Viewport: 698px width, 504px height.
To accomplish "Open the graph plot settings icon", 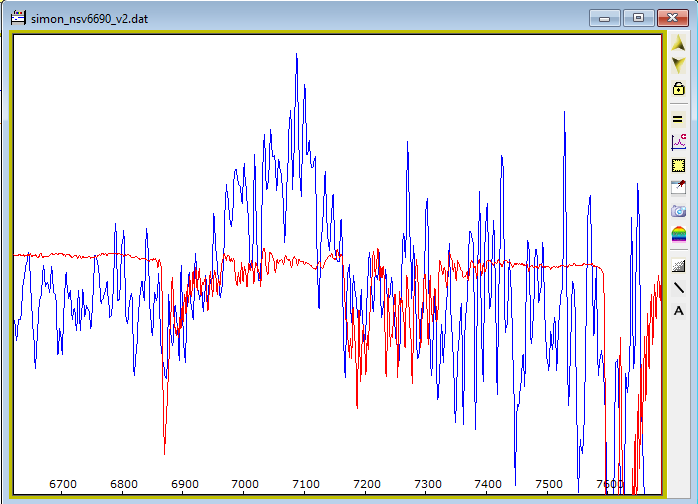I will point(678,143).
